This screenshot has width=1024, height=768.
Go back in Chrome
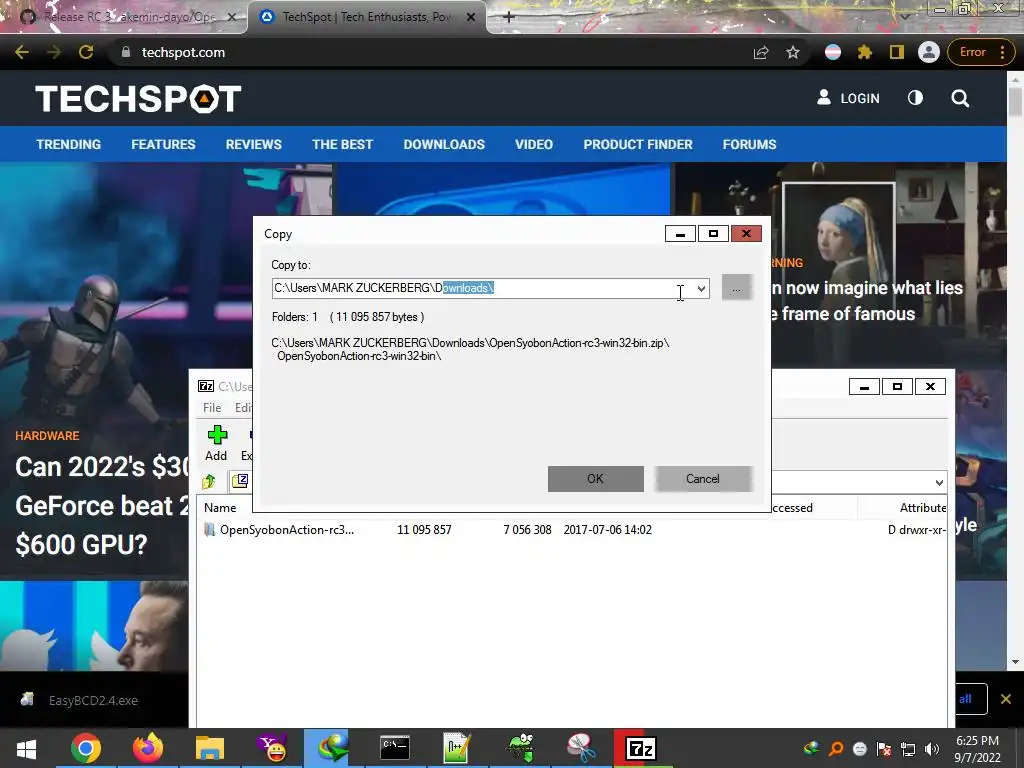pyautogui.click(x=22, y=52)
